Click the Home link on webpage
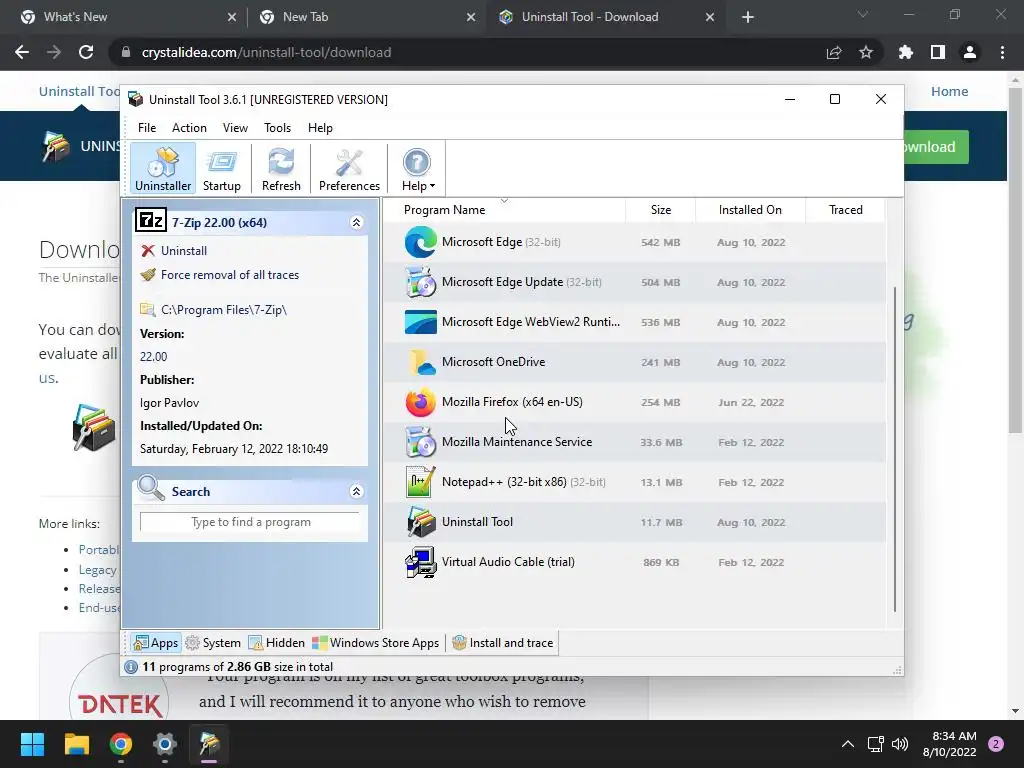The height and width of the screenshot is (768, 1024). click(949, 91)
